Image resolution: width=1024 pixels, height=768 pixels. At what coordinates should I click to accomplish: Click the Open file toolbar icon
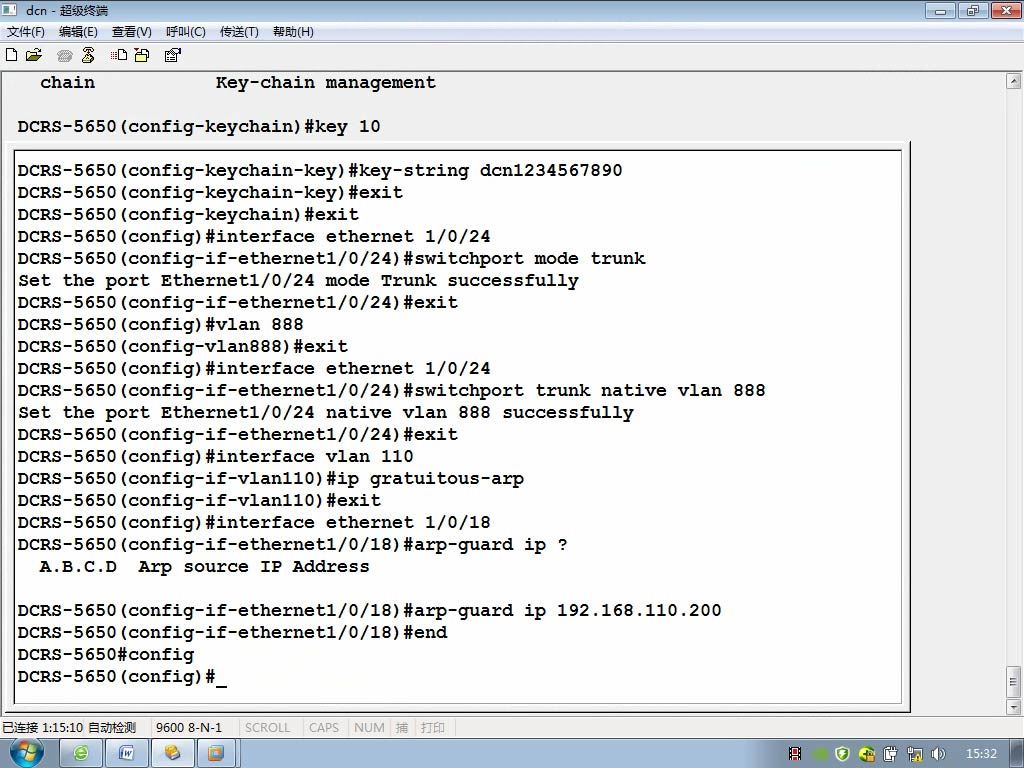33,55
